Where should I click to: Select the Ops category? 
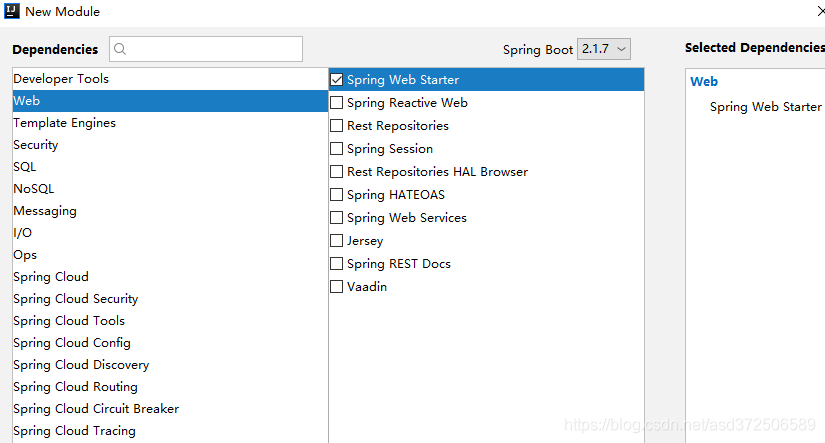tap(170, 255)
